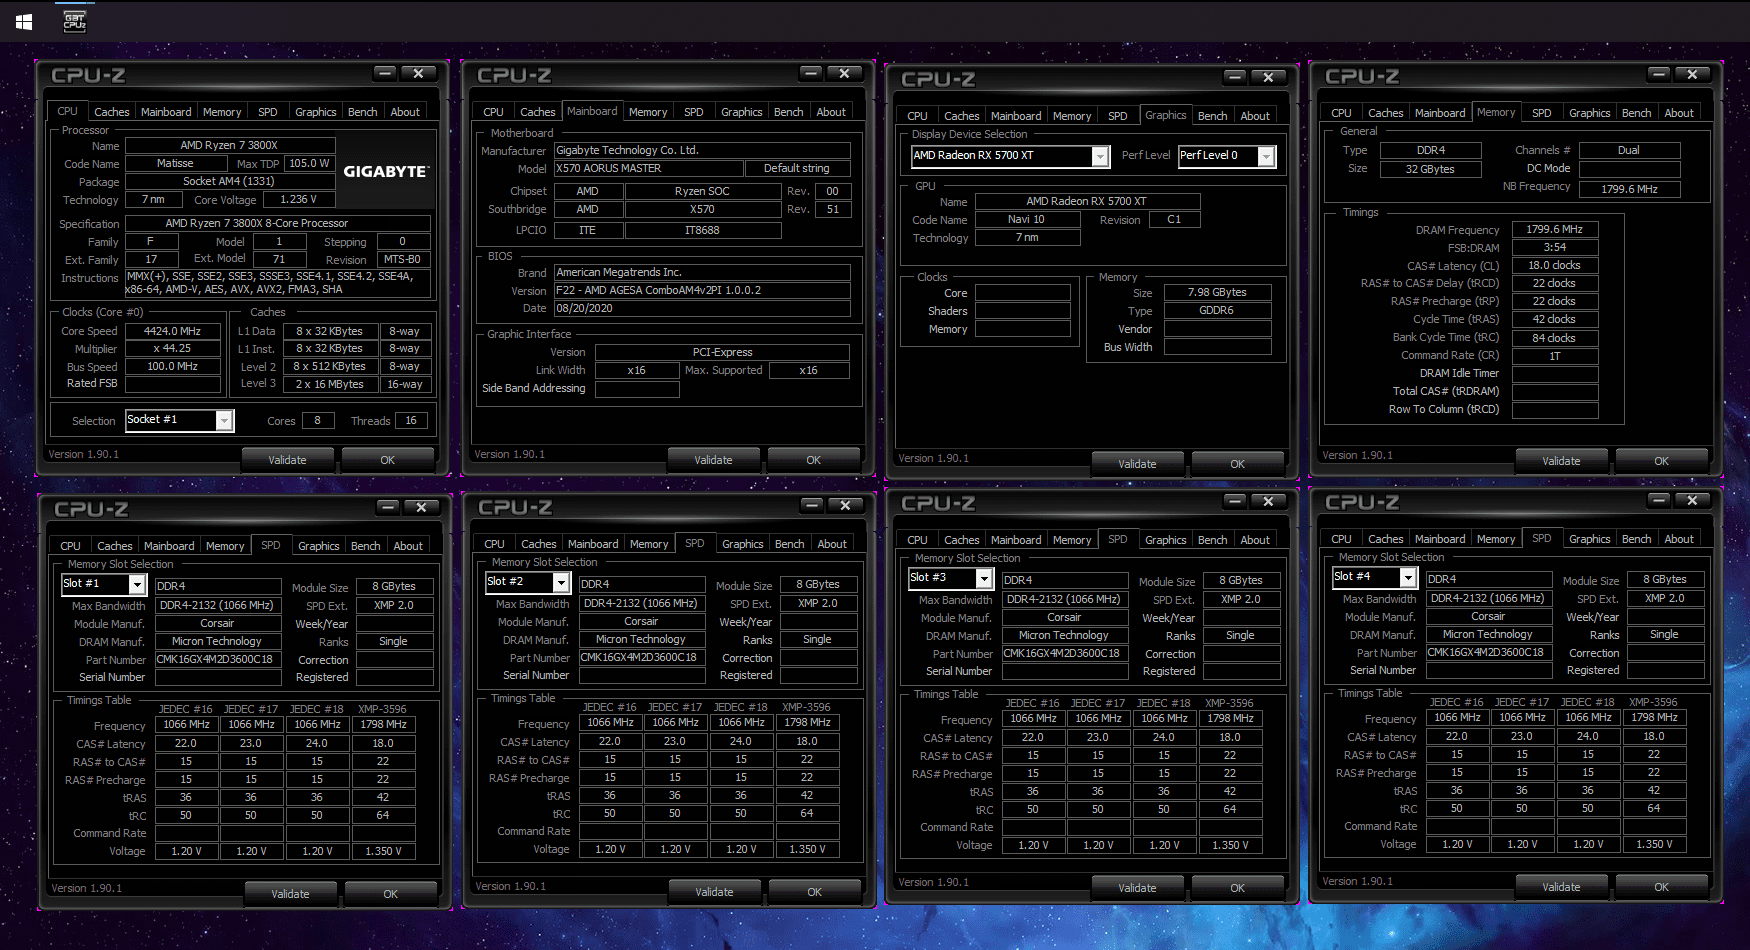Click the LPCIO value IT8688
The image size is (1750, 950).
(x=703, y=231)
